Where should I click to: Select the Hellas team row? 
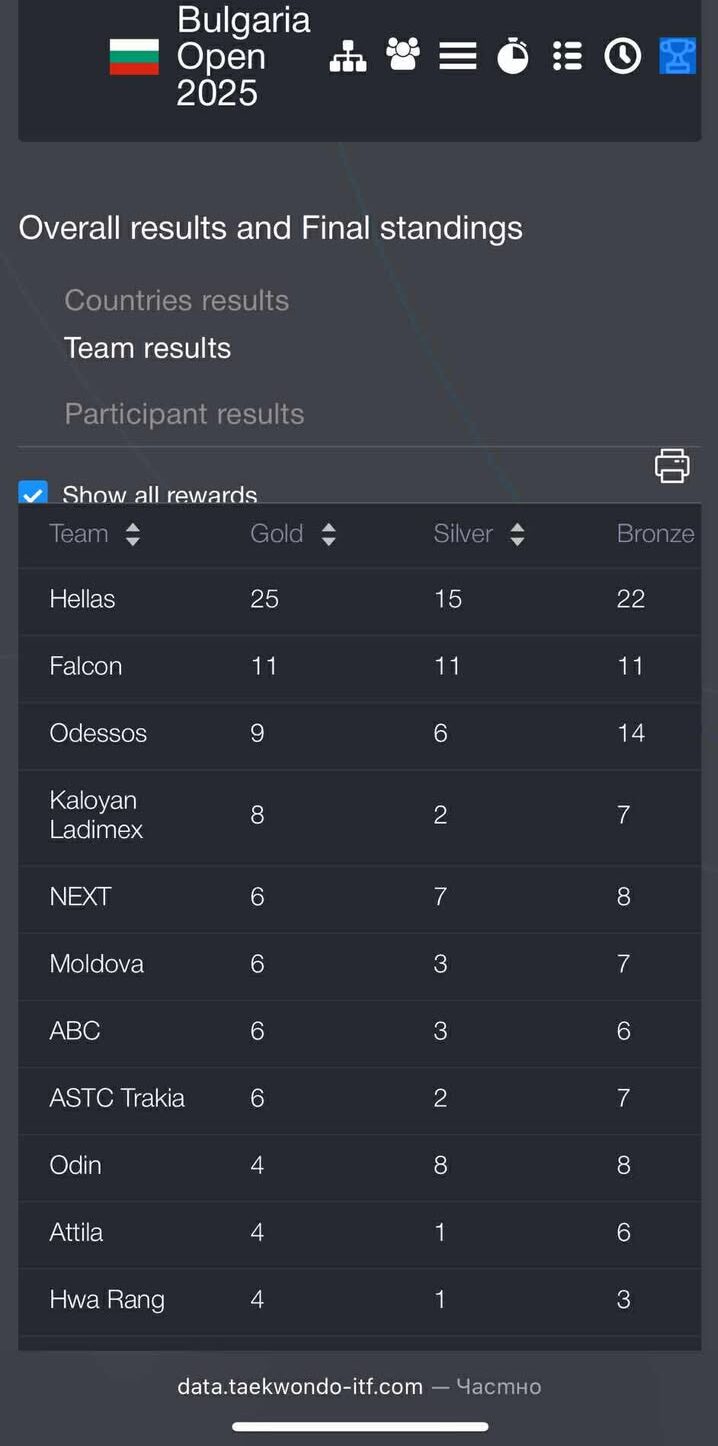tap(82, 599)
